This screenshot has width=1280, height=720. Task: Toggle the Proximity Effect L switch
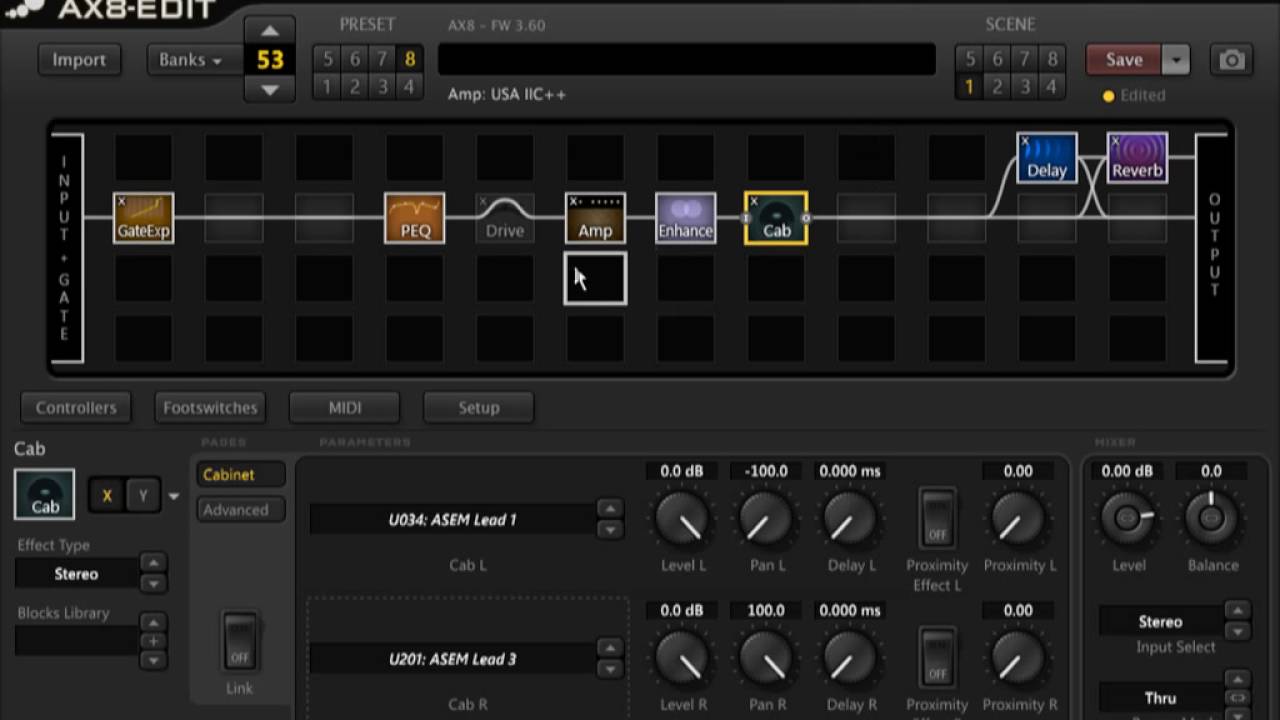pyautogui.click(x=937, y=518)
